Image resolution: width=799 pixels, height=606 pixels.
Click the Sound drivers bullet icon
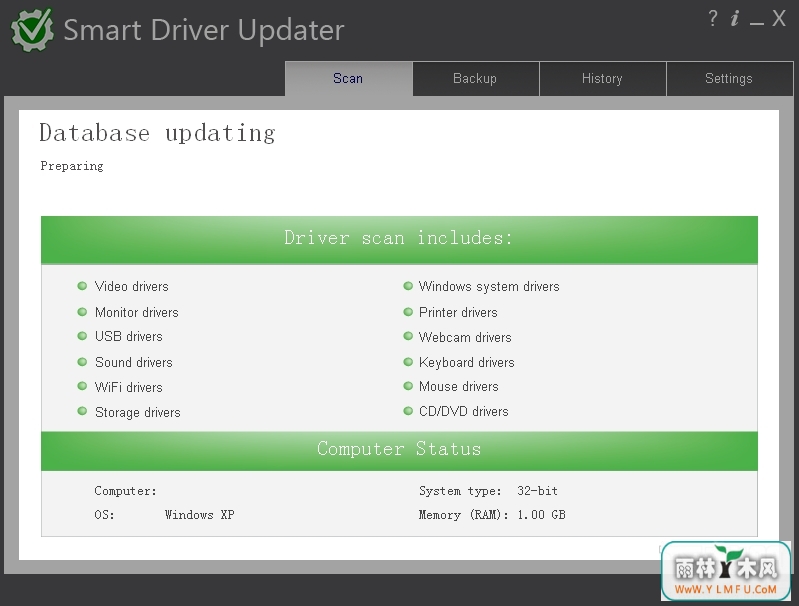pos(82,362)
